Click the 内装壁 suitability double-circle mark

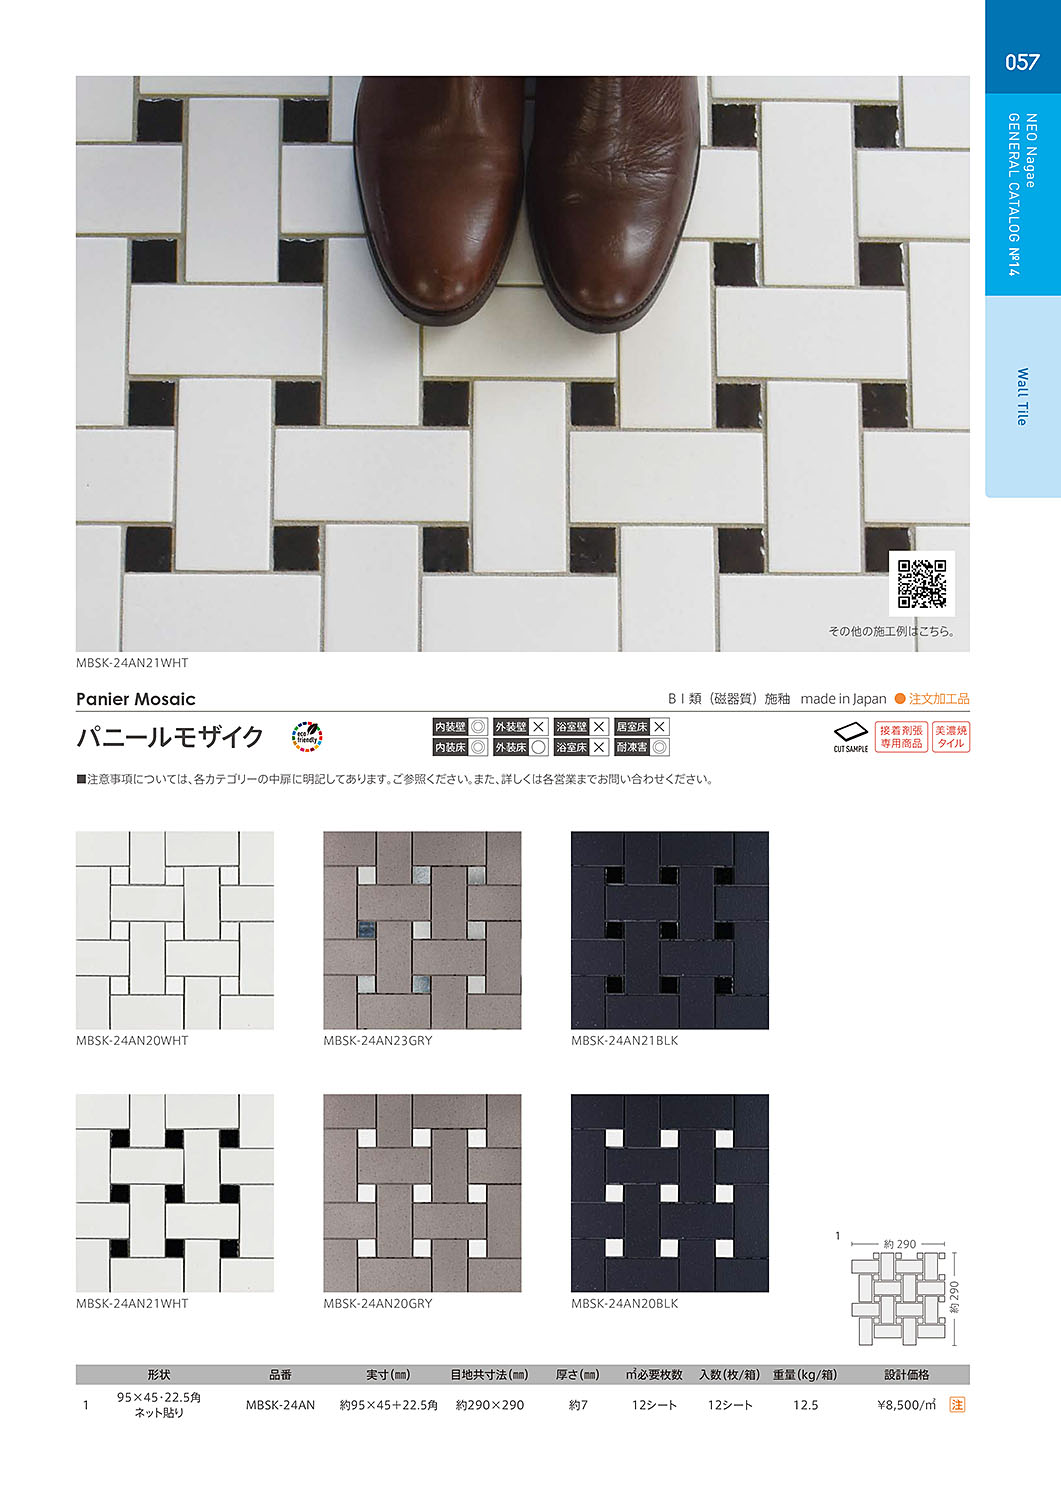478,727
